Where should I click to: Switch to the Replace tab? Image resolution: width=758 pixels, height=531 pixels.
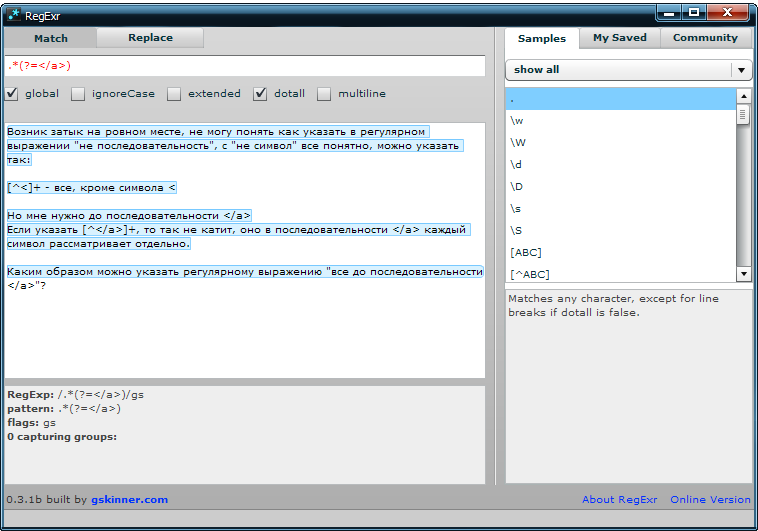point(150,38)
